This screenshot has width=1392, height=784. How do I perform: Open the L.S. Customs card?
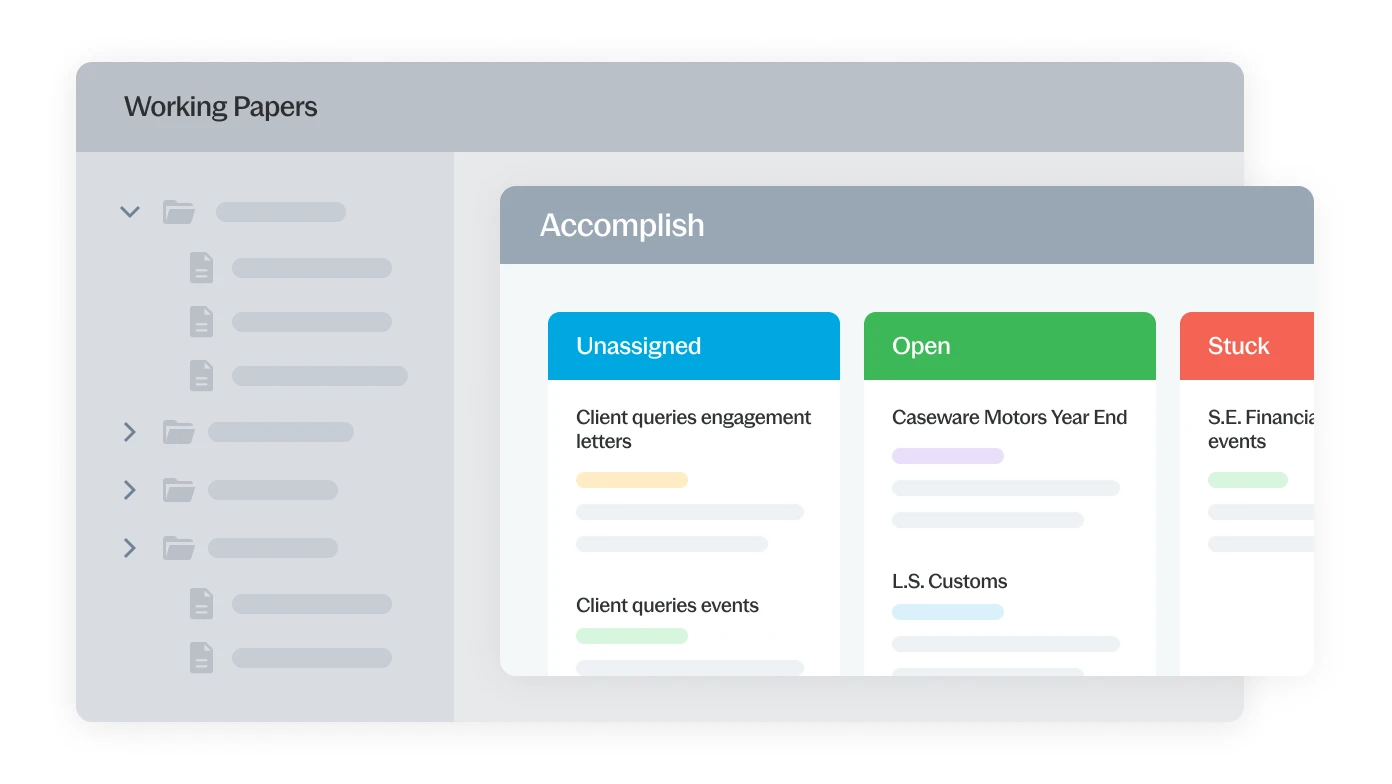[949, 581]
